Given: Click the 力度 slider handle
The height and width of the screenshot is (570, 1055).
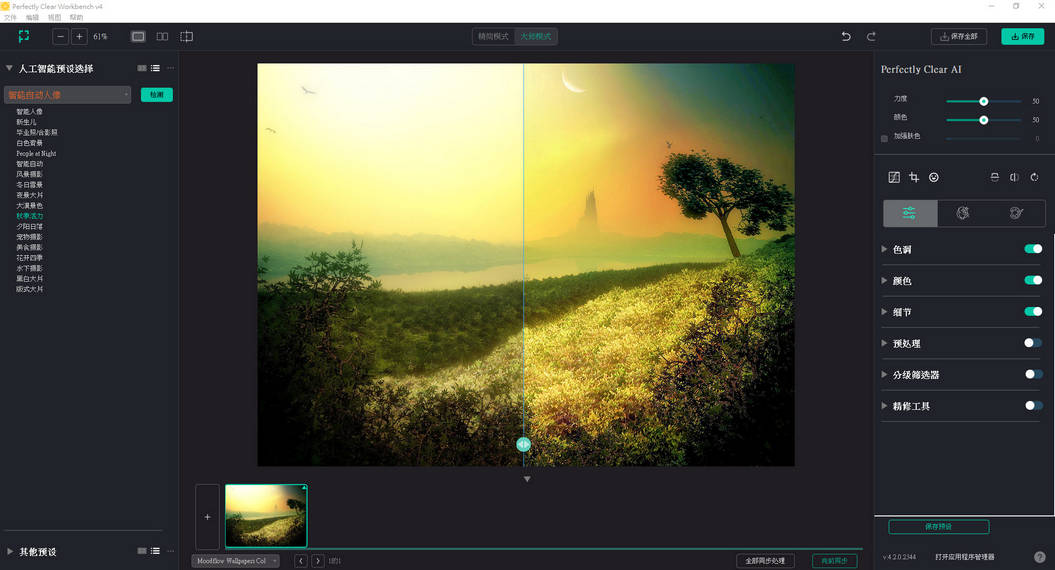Looking at the screenshot, I should point(984,101).
